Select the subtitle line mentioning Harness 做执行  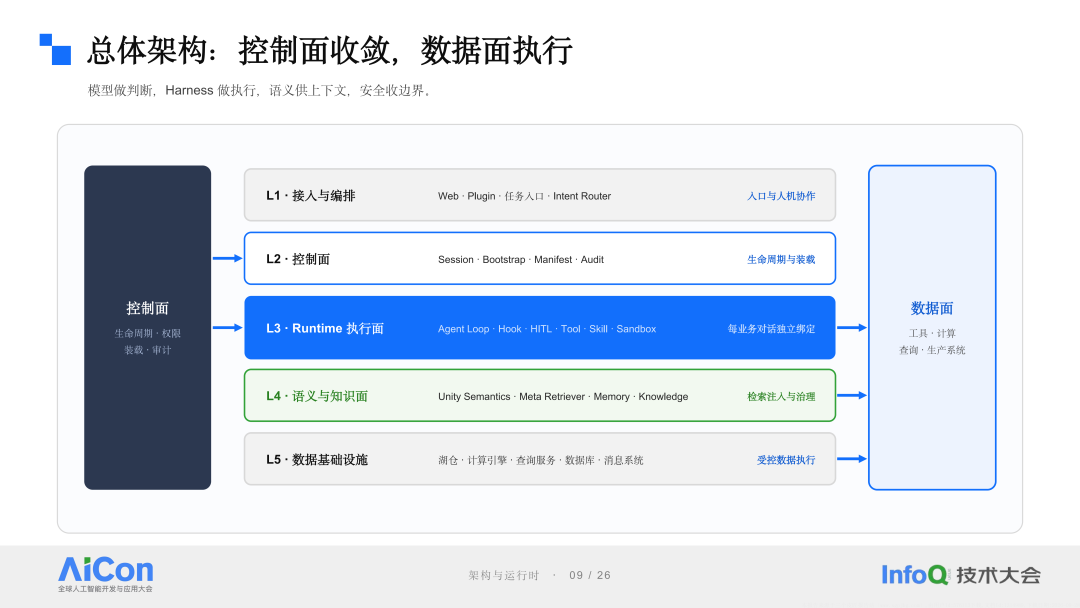click(x=259, y=90)
